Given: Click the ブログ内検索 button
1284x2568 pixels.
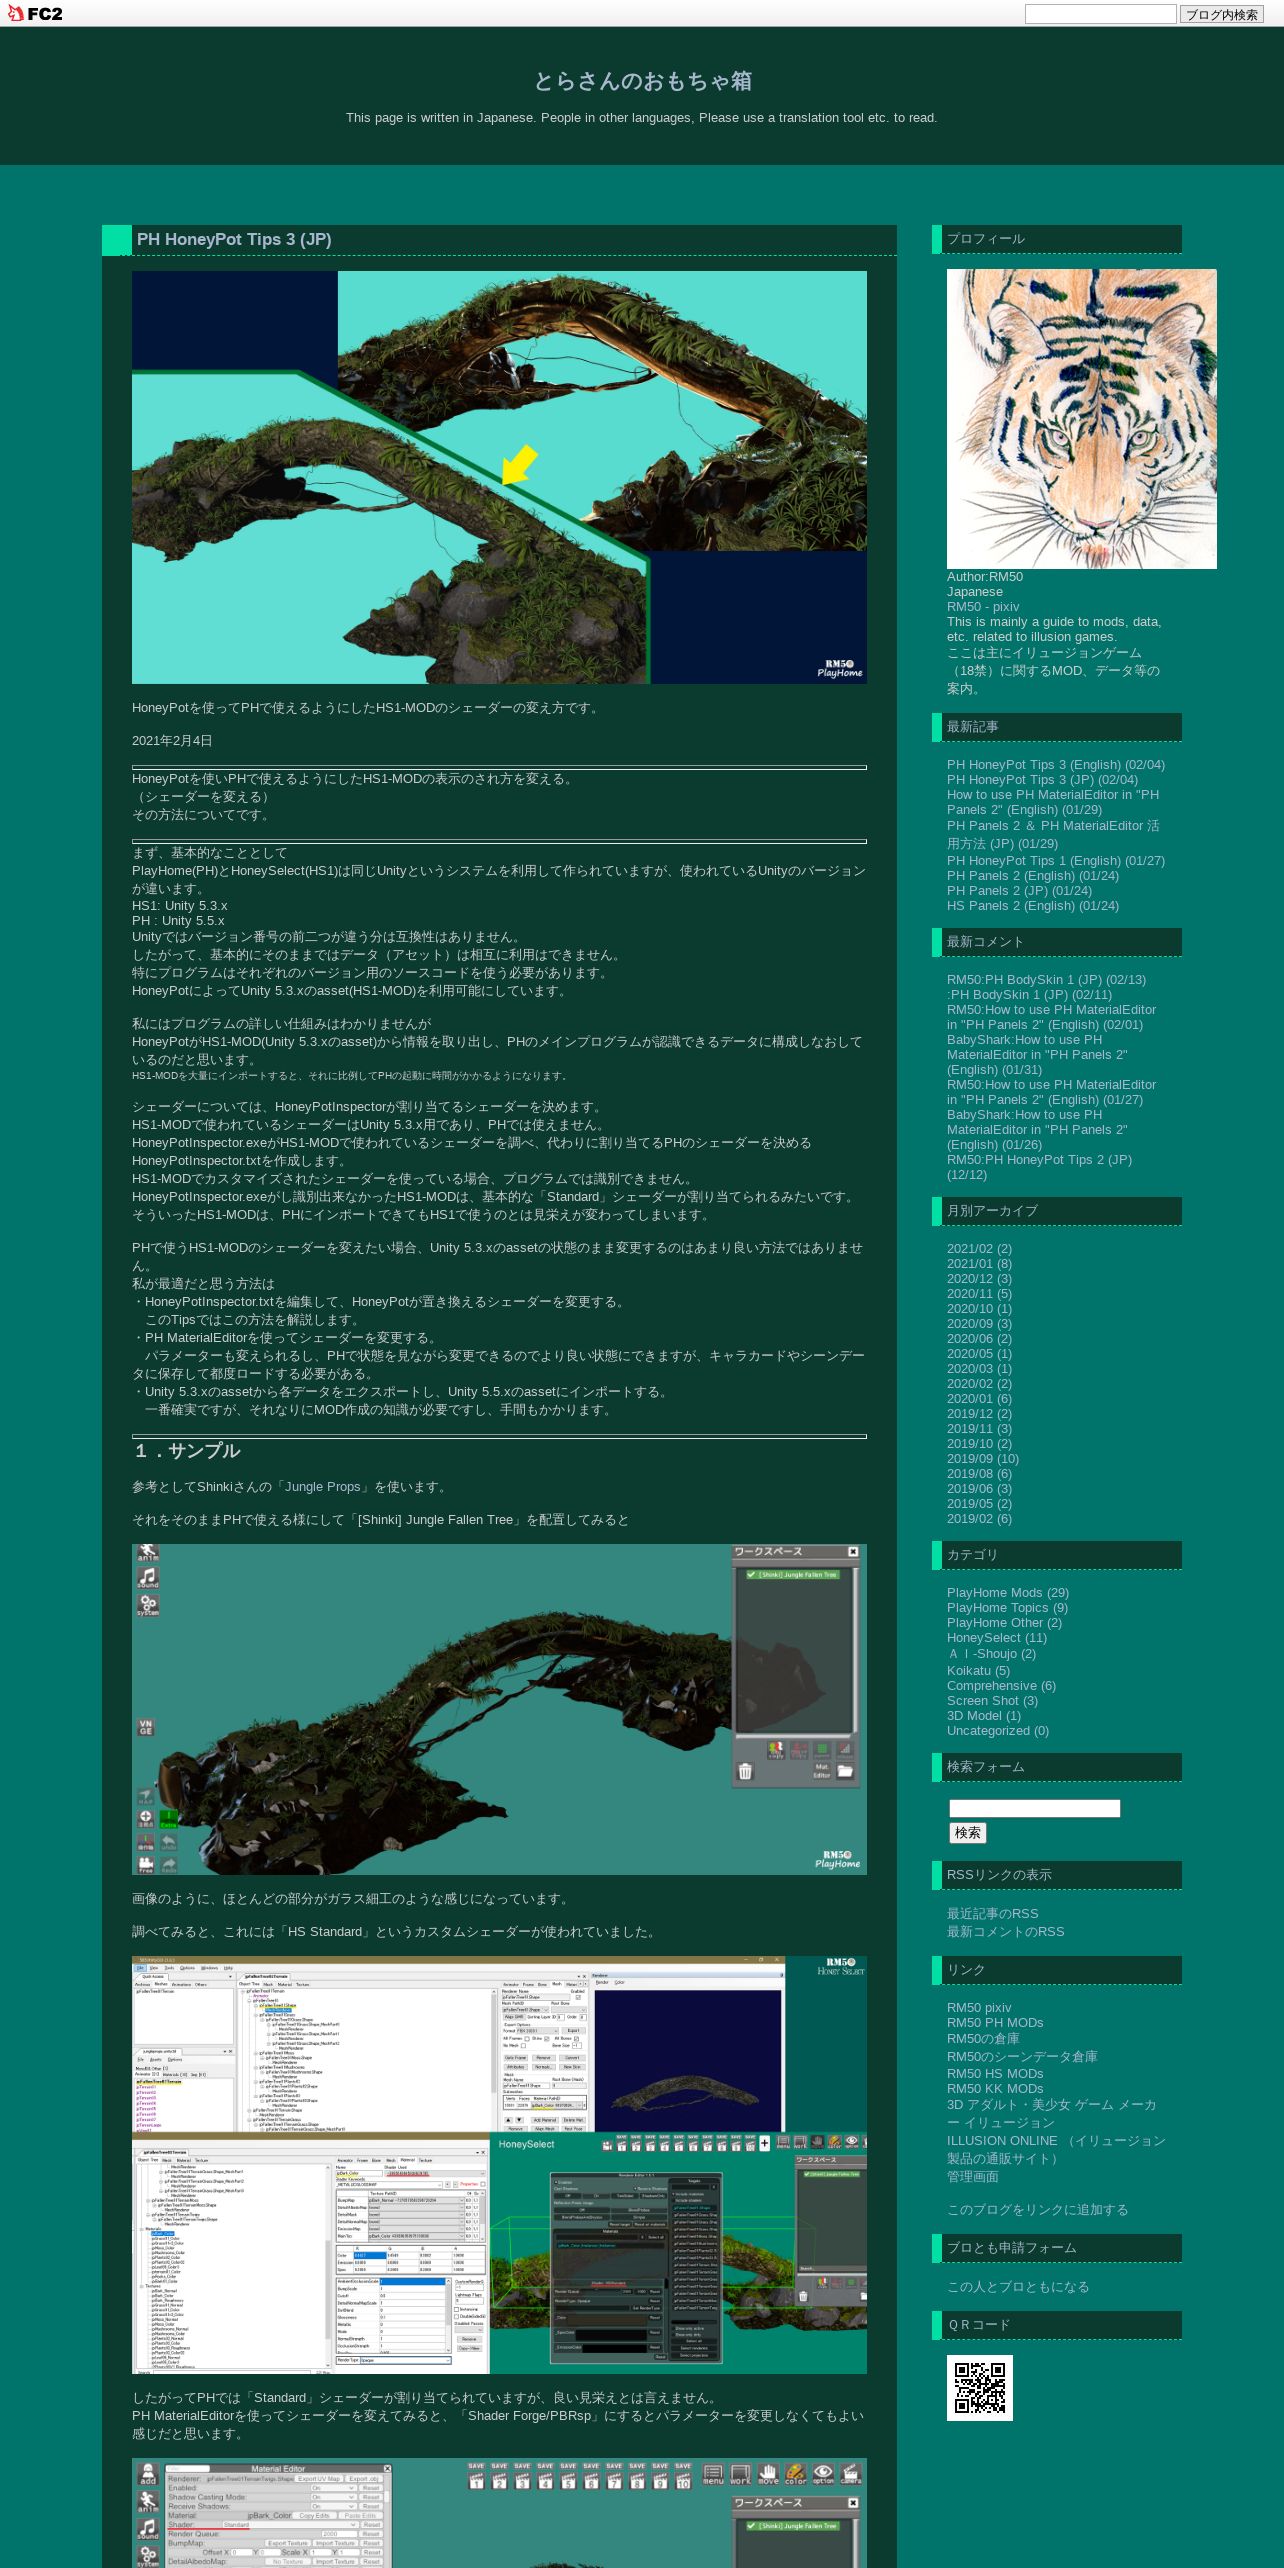Looking at the screenshot, I should coord(1221,14).
